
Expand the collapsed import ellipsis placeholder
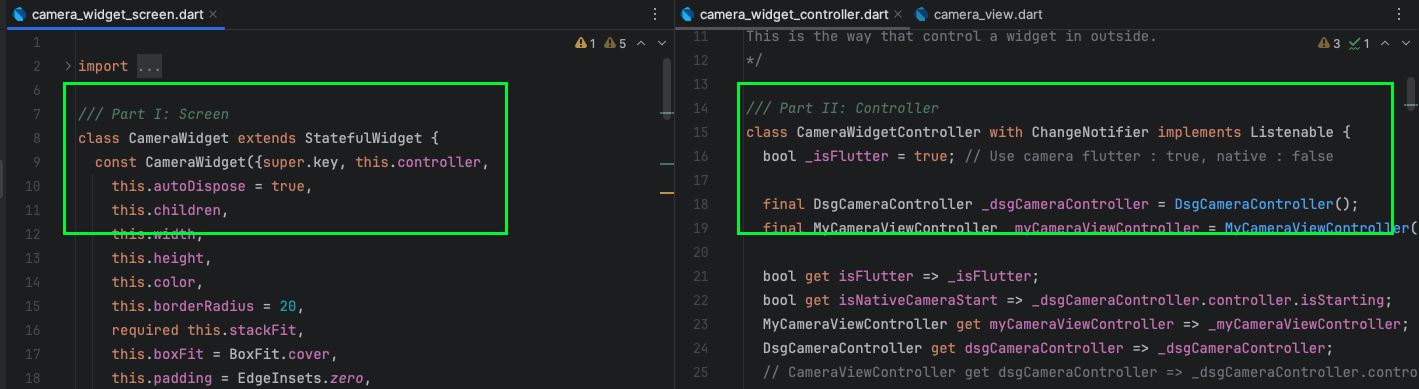point(149,66)
